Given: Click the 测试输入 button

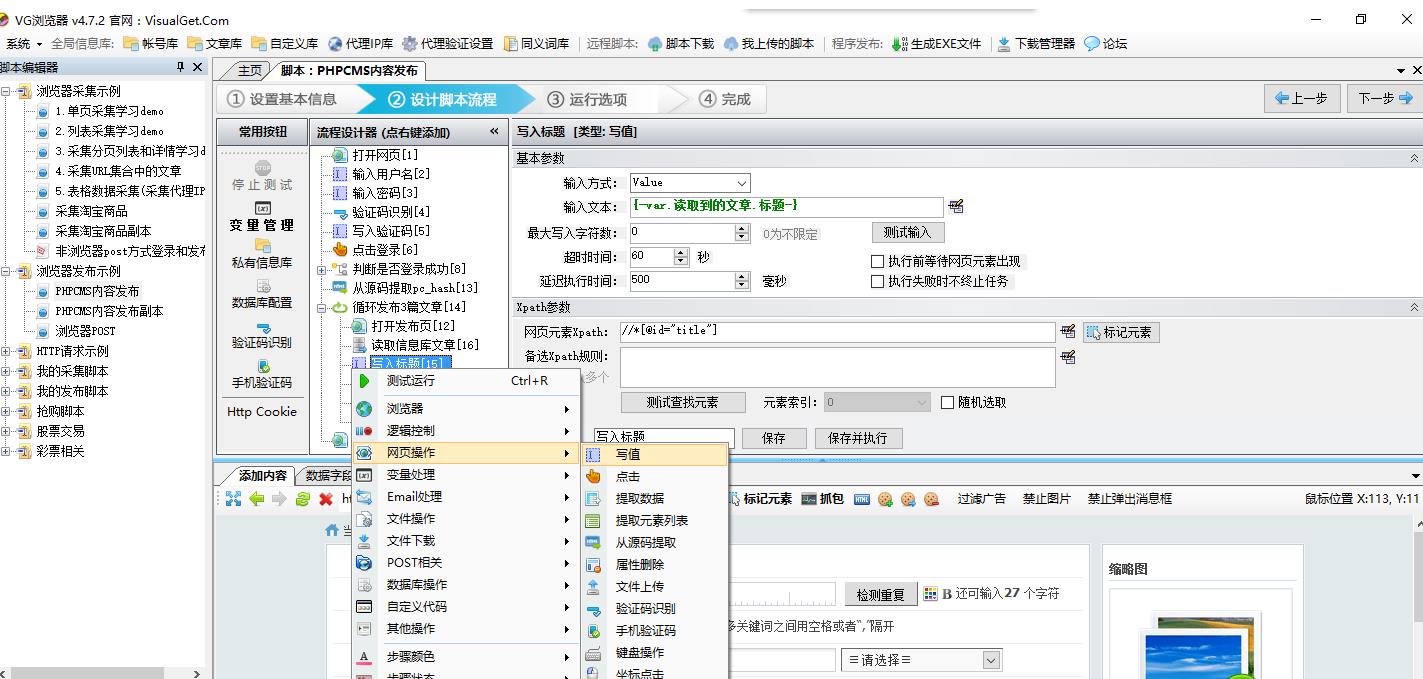Looking at the screenshot, I should click(x=907, y=232).
